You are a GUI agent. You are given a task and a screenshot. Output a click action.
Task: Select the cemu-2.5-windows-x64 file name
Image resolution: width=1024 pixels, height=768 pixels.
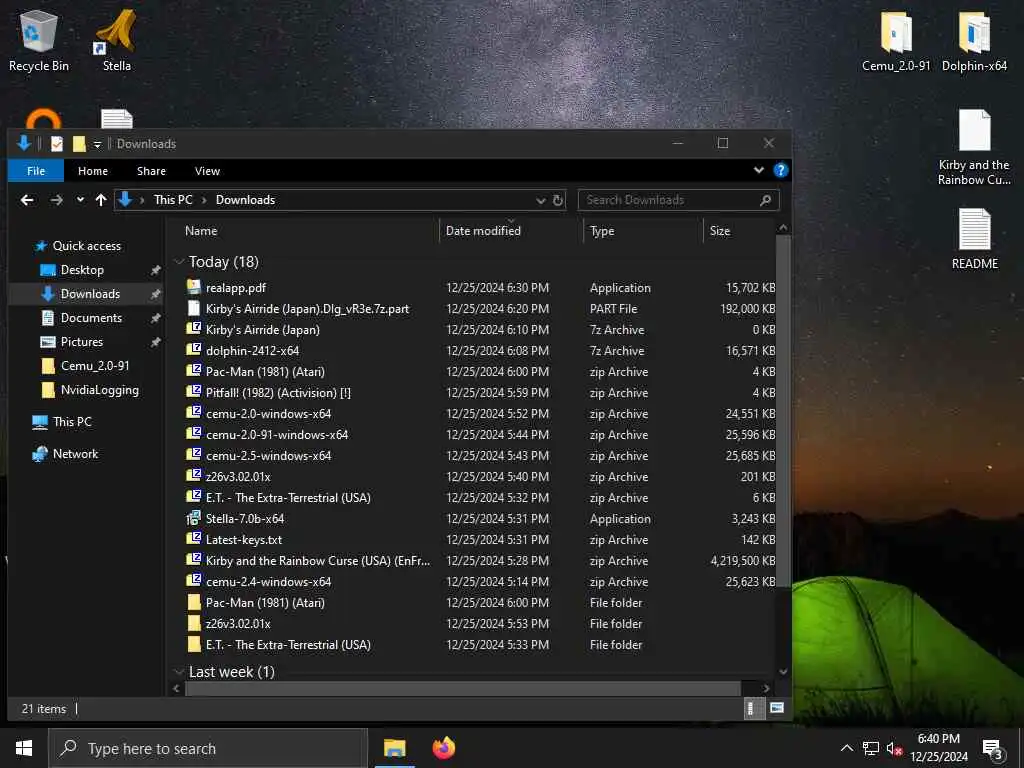[x=268, y=455]
